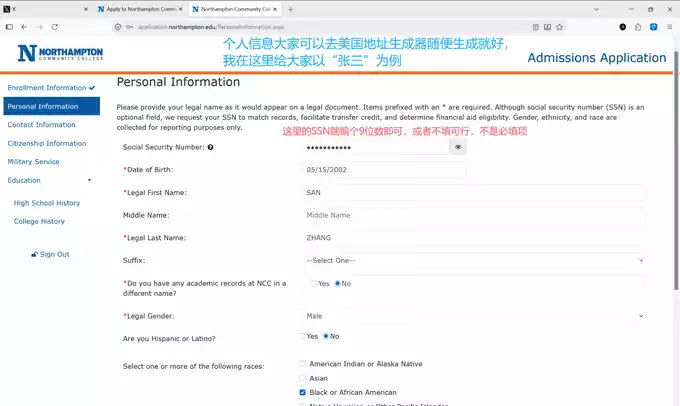680x406 pixels.
Task: Click the Northampton Community College logo
Action: pyautogui.click(x=60, y=53)
